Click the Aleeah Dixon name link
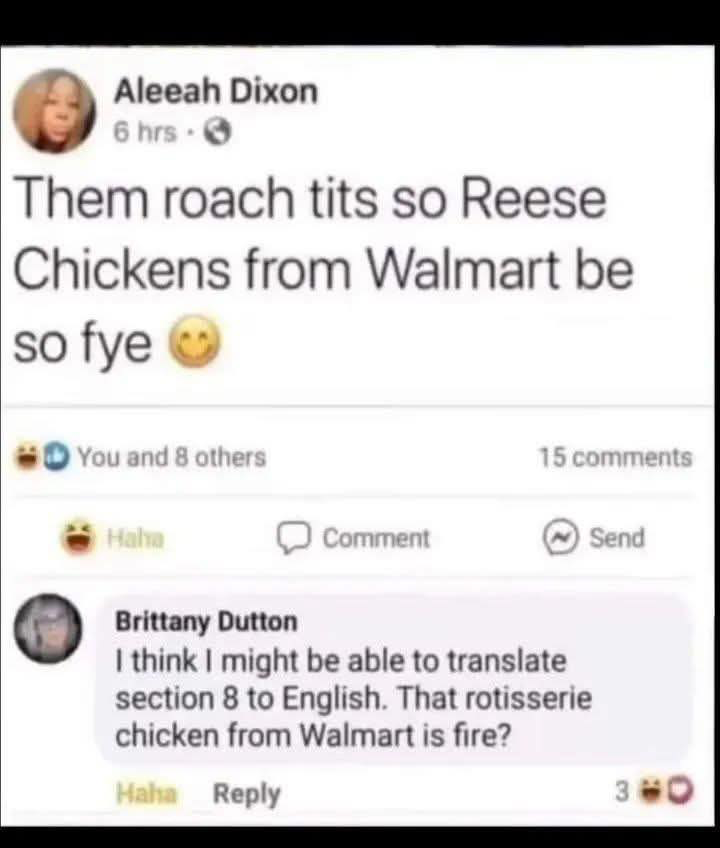Screen dimensions: 720x848 (x=216, y=91)
